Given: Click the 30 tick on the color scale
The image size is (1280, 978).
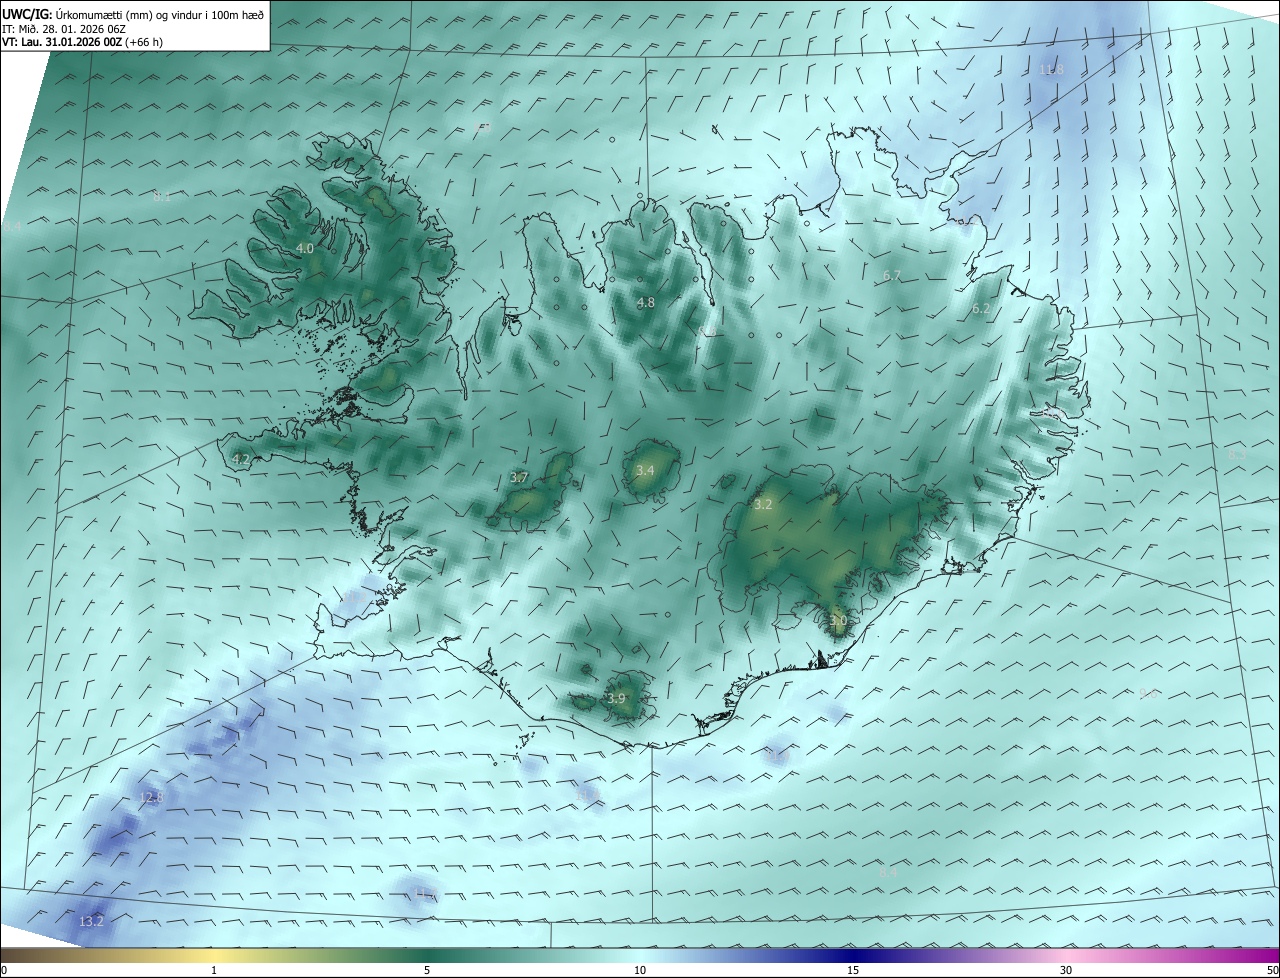Looking at the screenshot, I should click(1066, 970).
